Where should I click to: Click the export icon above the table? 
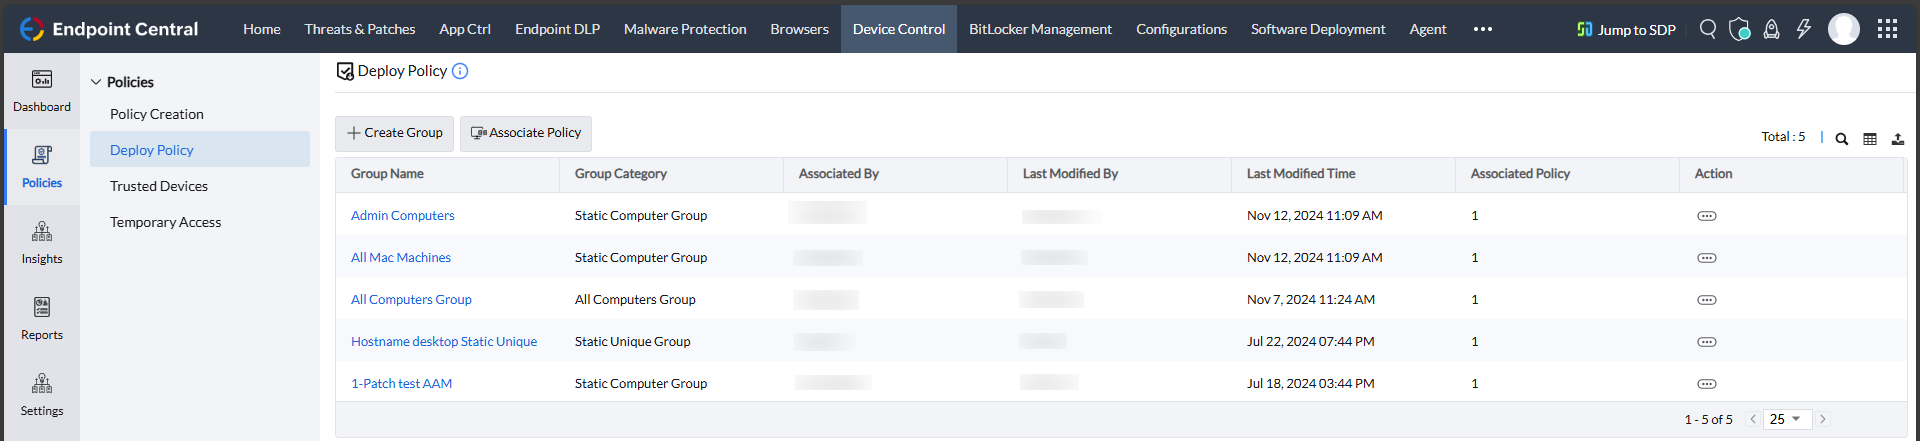[1898, 139]
